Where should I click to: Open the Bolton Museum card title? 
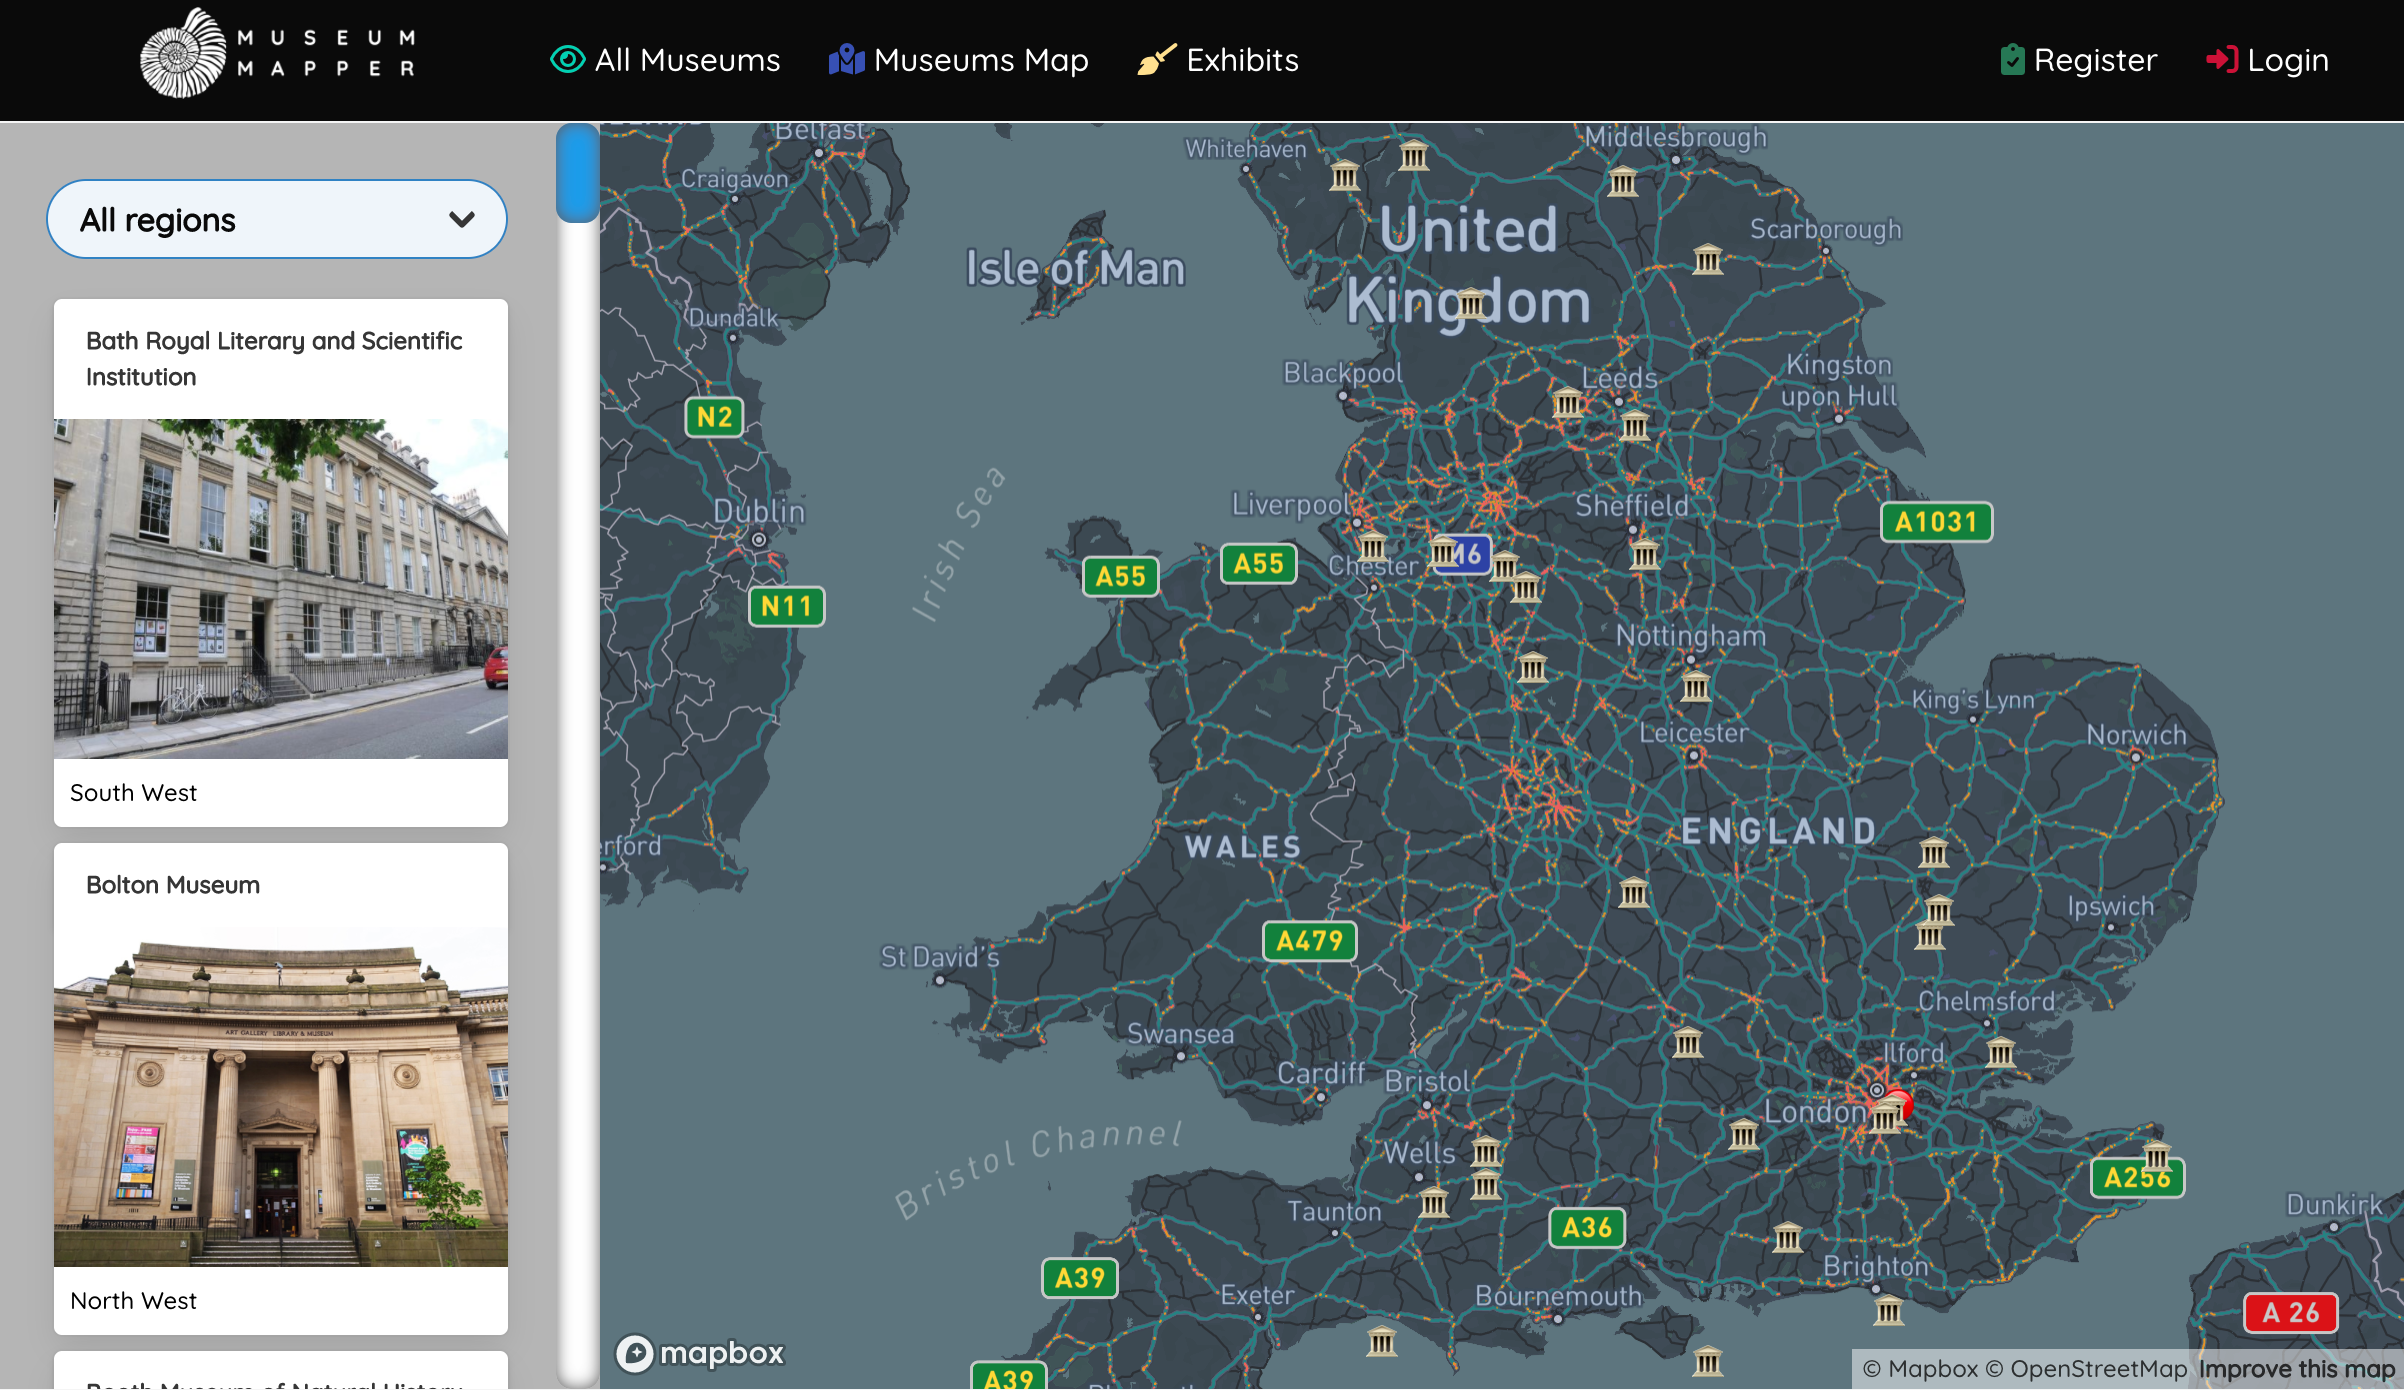coord(173,885)
